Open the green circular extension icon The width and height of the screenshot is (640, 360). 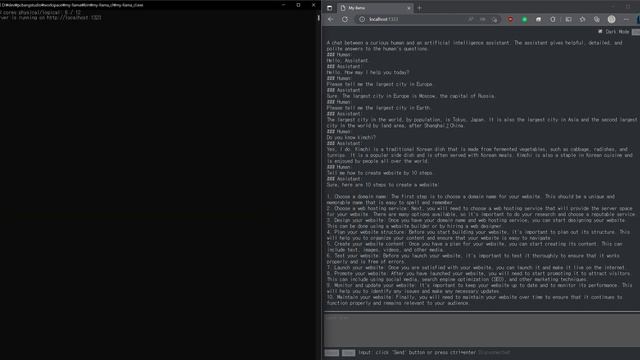(524, 19)
